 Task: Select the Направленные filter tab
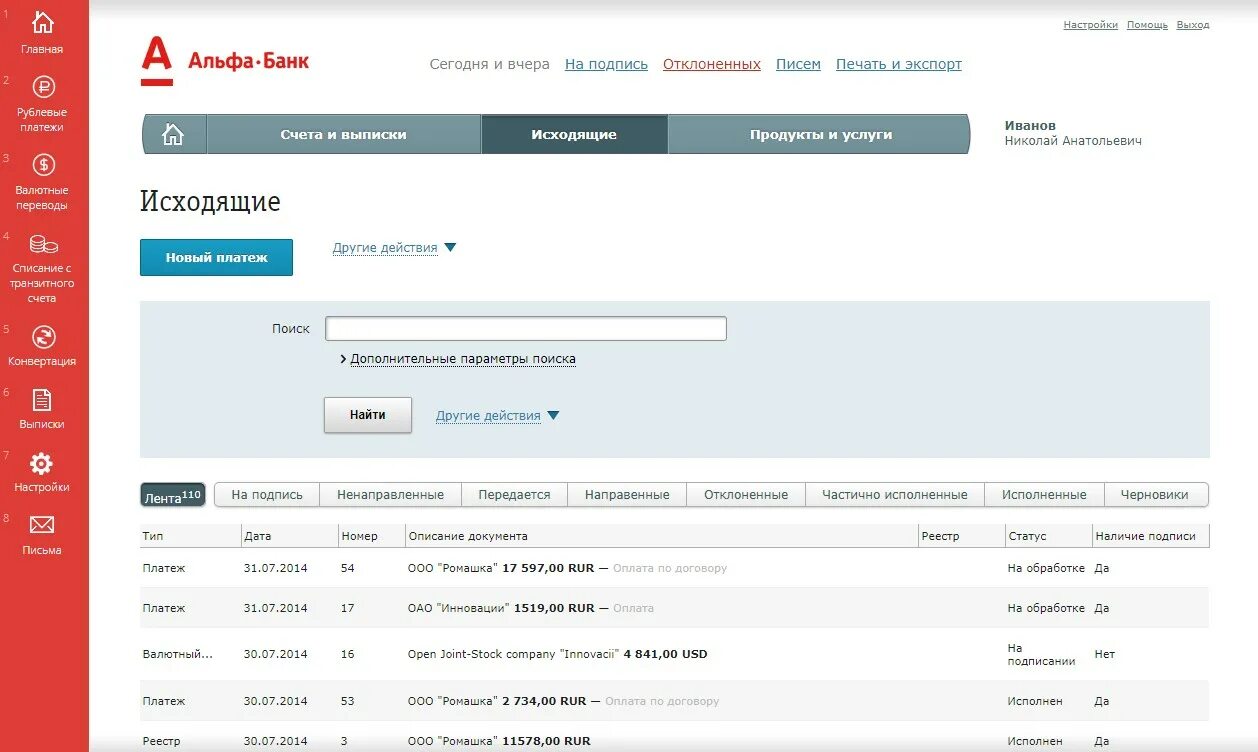click(x=627, y=495)
